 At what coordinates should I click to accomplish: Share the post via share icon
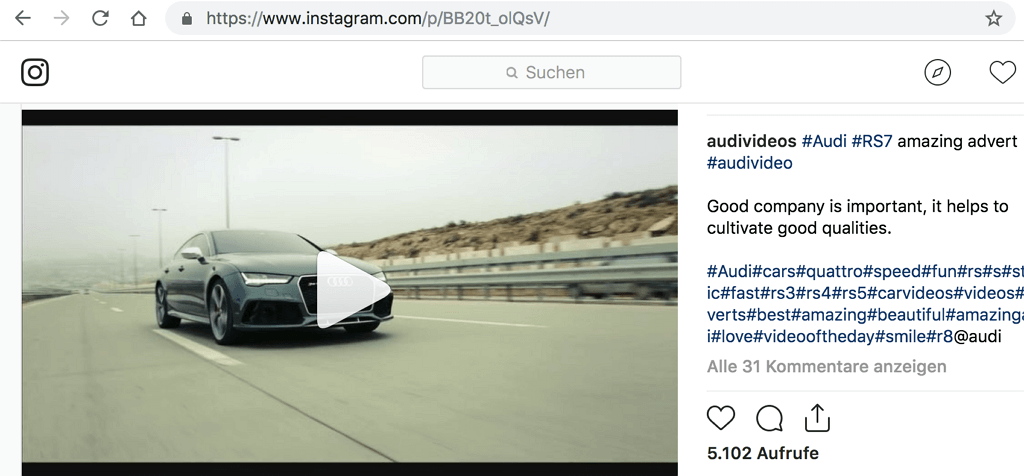coord(817,418)
